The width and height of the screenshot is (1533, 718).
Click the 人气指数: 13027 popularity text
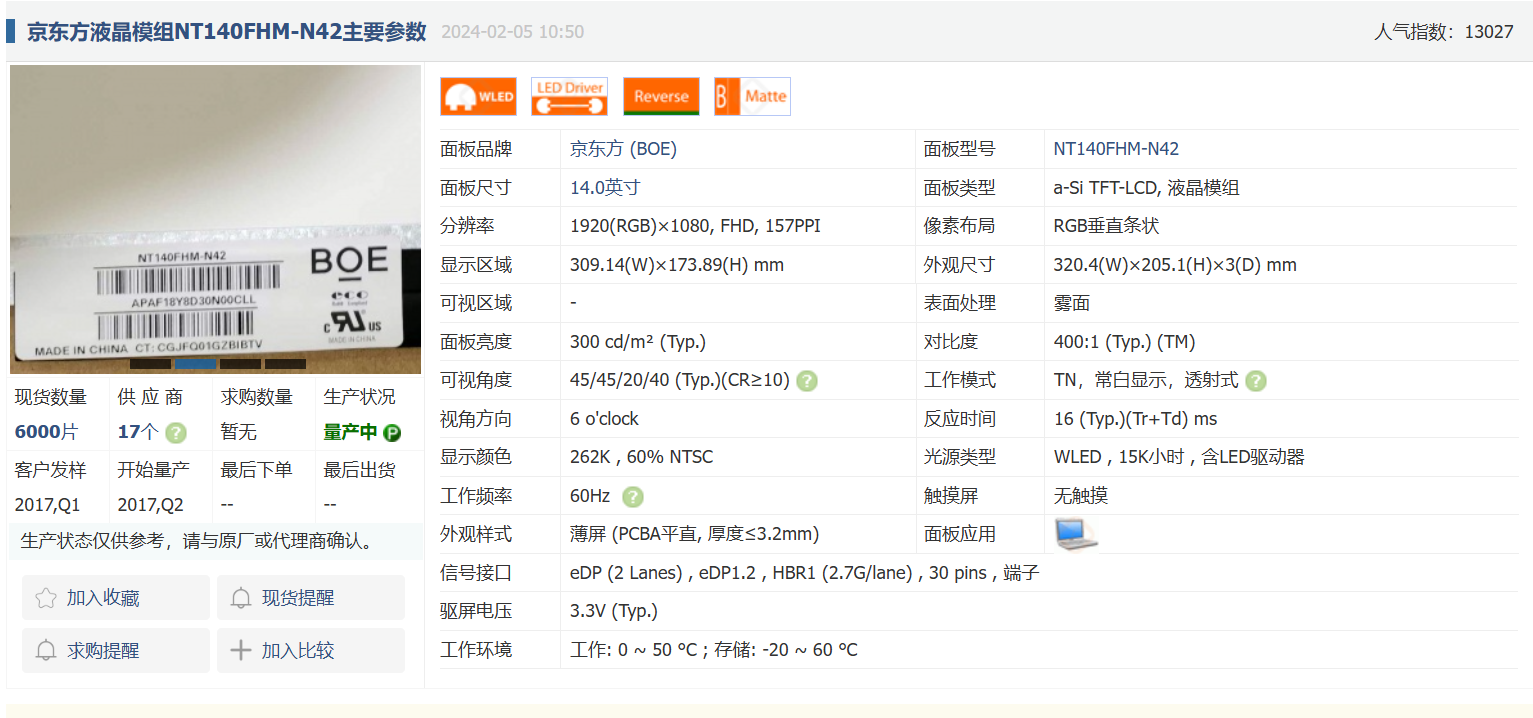coord(1444,31)
